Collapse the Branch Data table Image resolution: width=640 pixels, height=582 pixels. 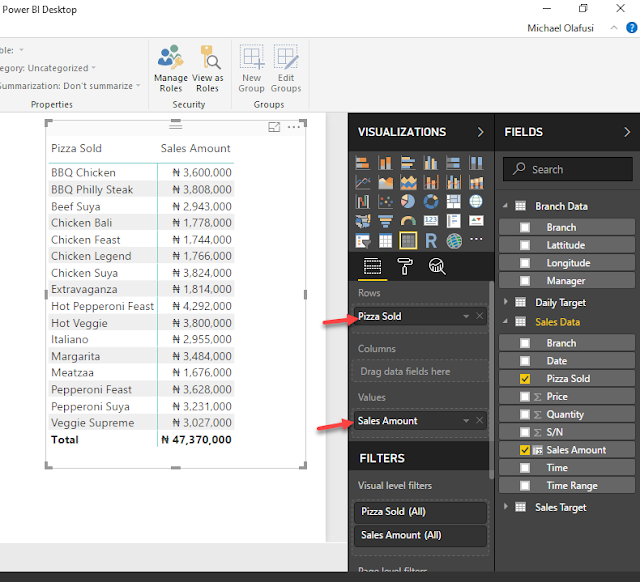coord(505,206)
